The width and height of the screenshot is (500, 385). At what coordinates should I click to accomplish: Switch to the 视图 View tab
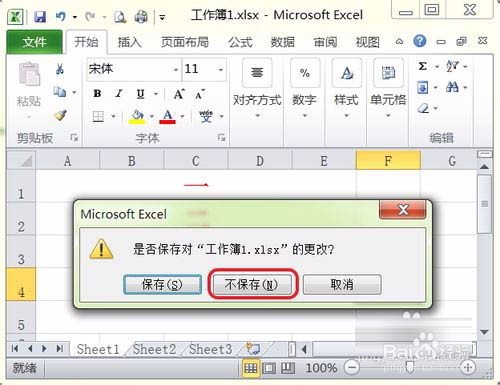coord(367,42)
